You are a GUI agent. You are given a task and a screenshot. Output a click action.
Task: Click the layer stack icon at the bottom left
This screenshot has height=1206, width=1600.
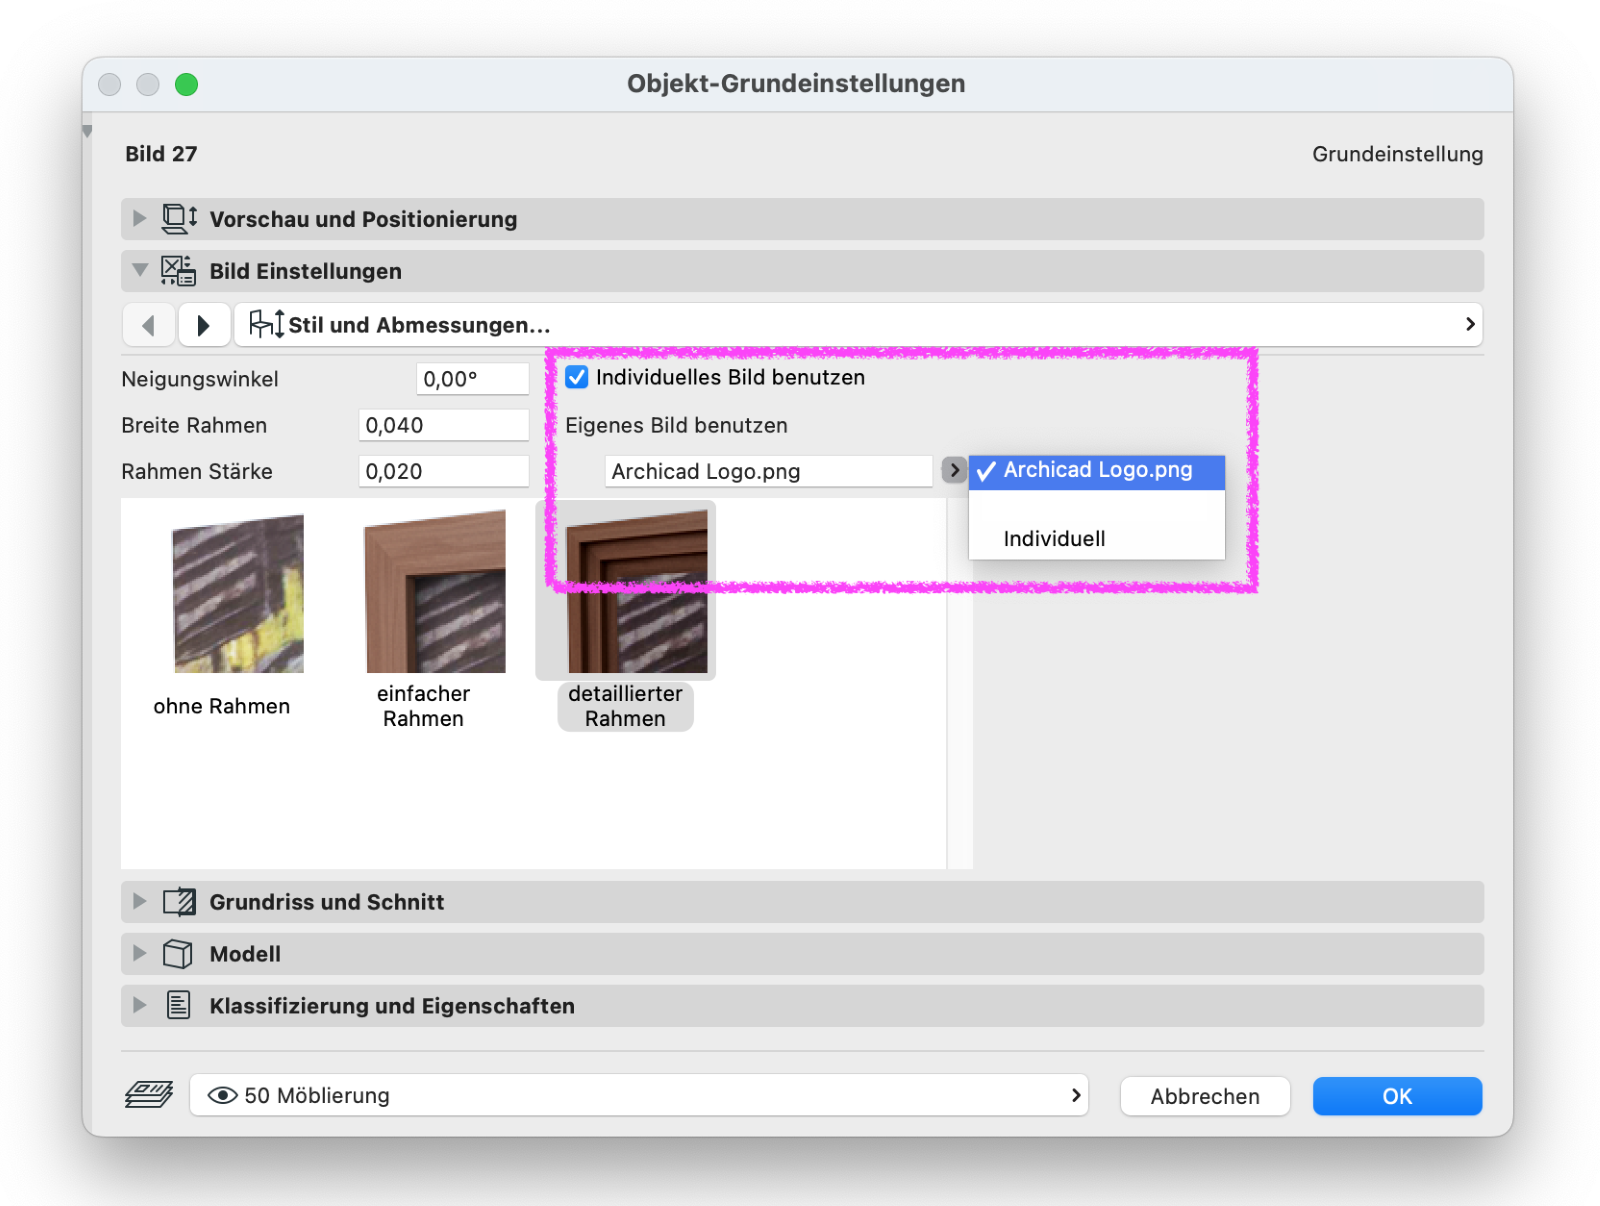tap(149, 1095)
